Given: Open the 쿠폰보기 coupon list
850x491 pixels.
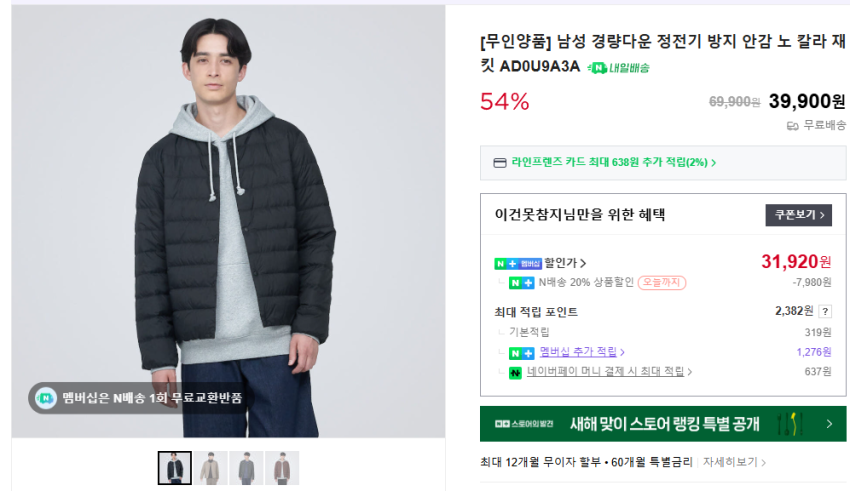Looking at the screenshot, I should pyautogui.click(x=798, y=215).
